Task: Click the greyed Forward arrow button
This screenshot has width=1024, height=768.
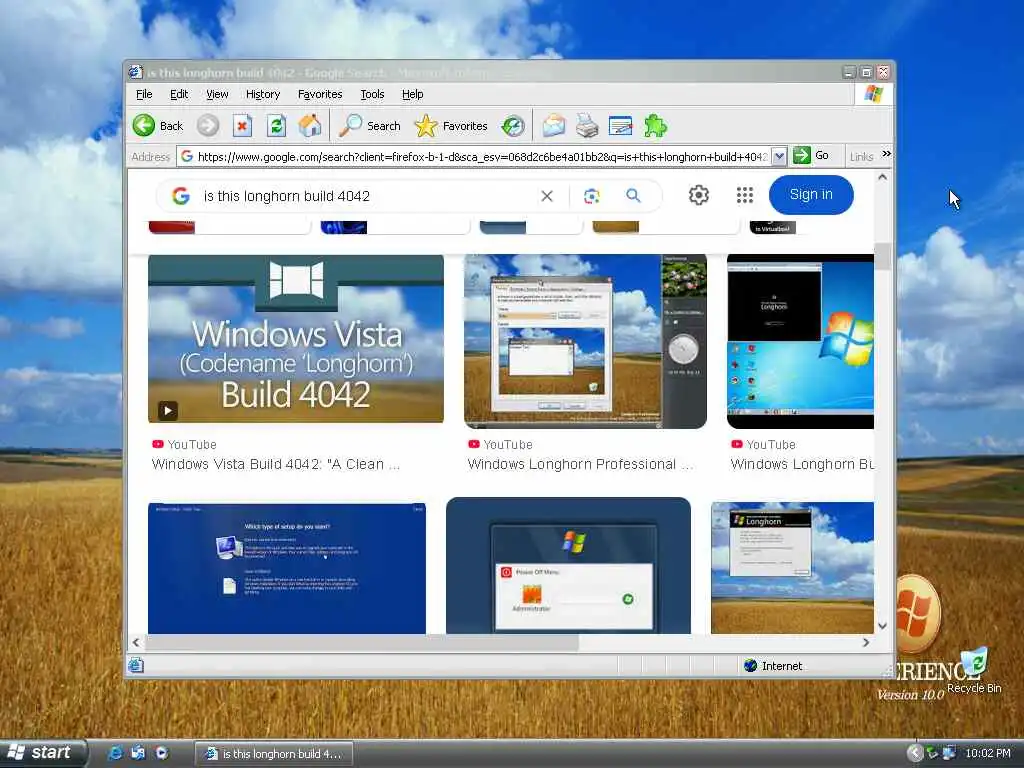Action: coord(208,125)
